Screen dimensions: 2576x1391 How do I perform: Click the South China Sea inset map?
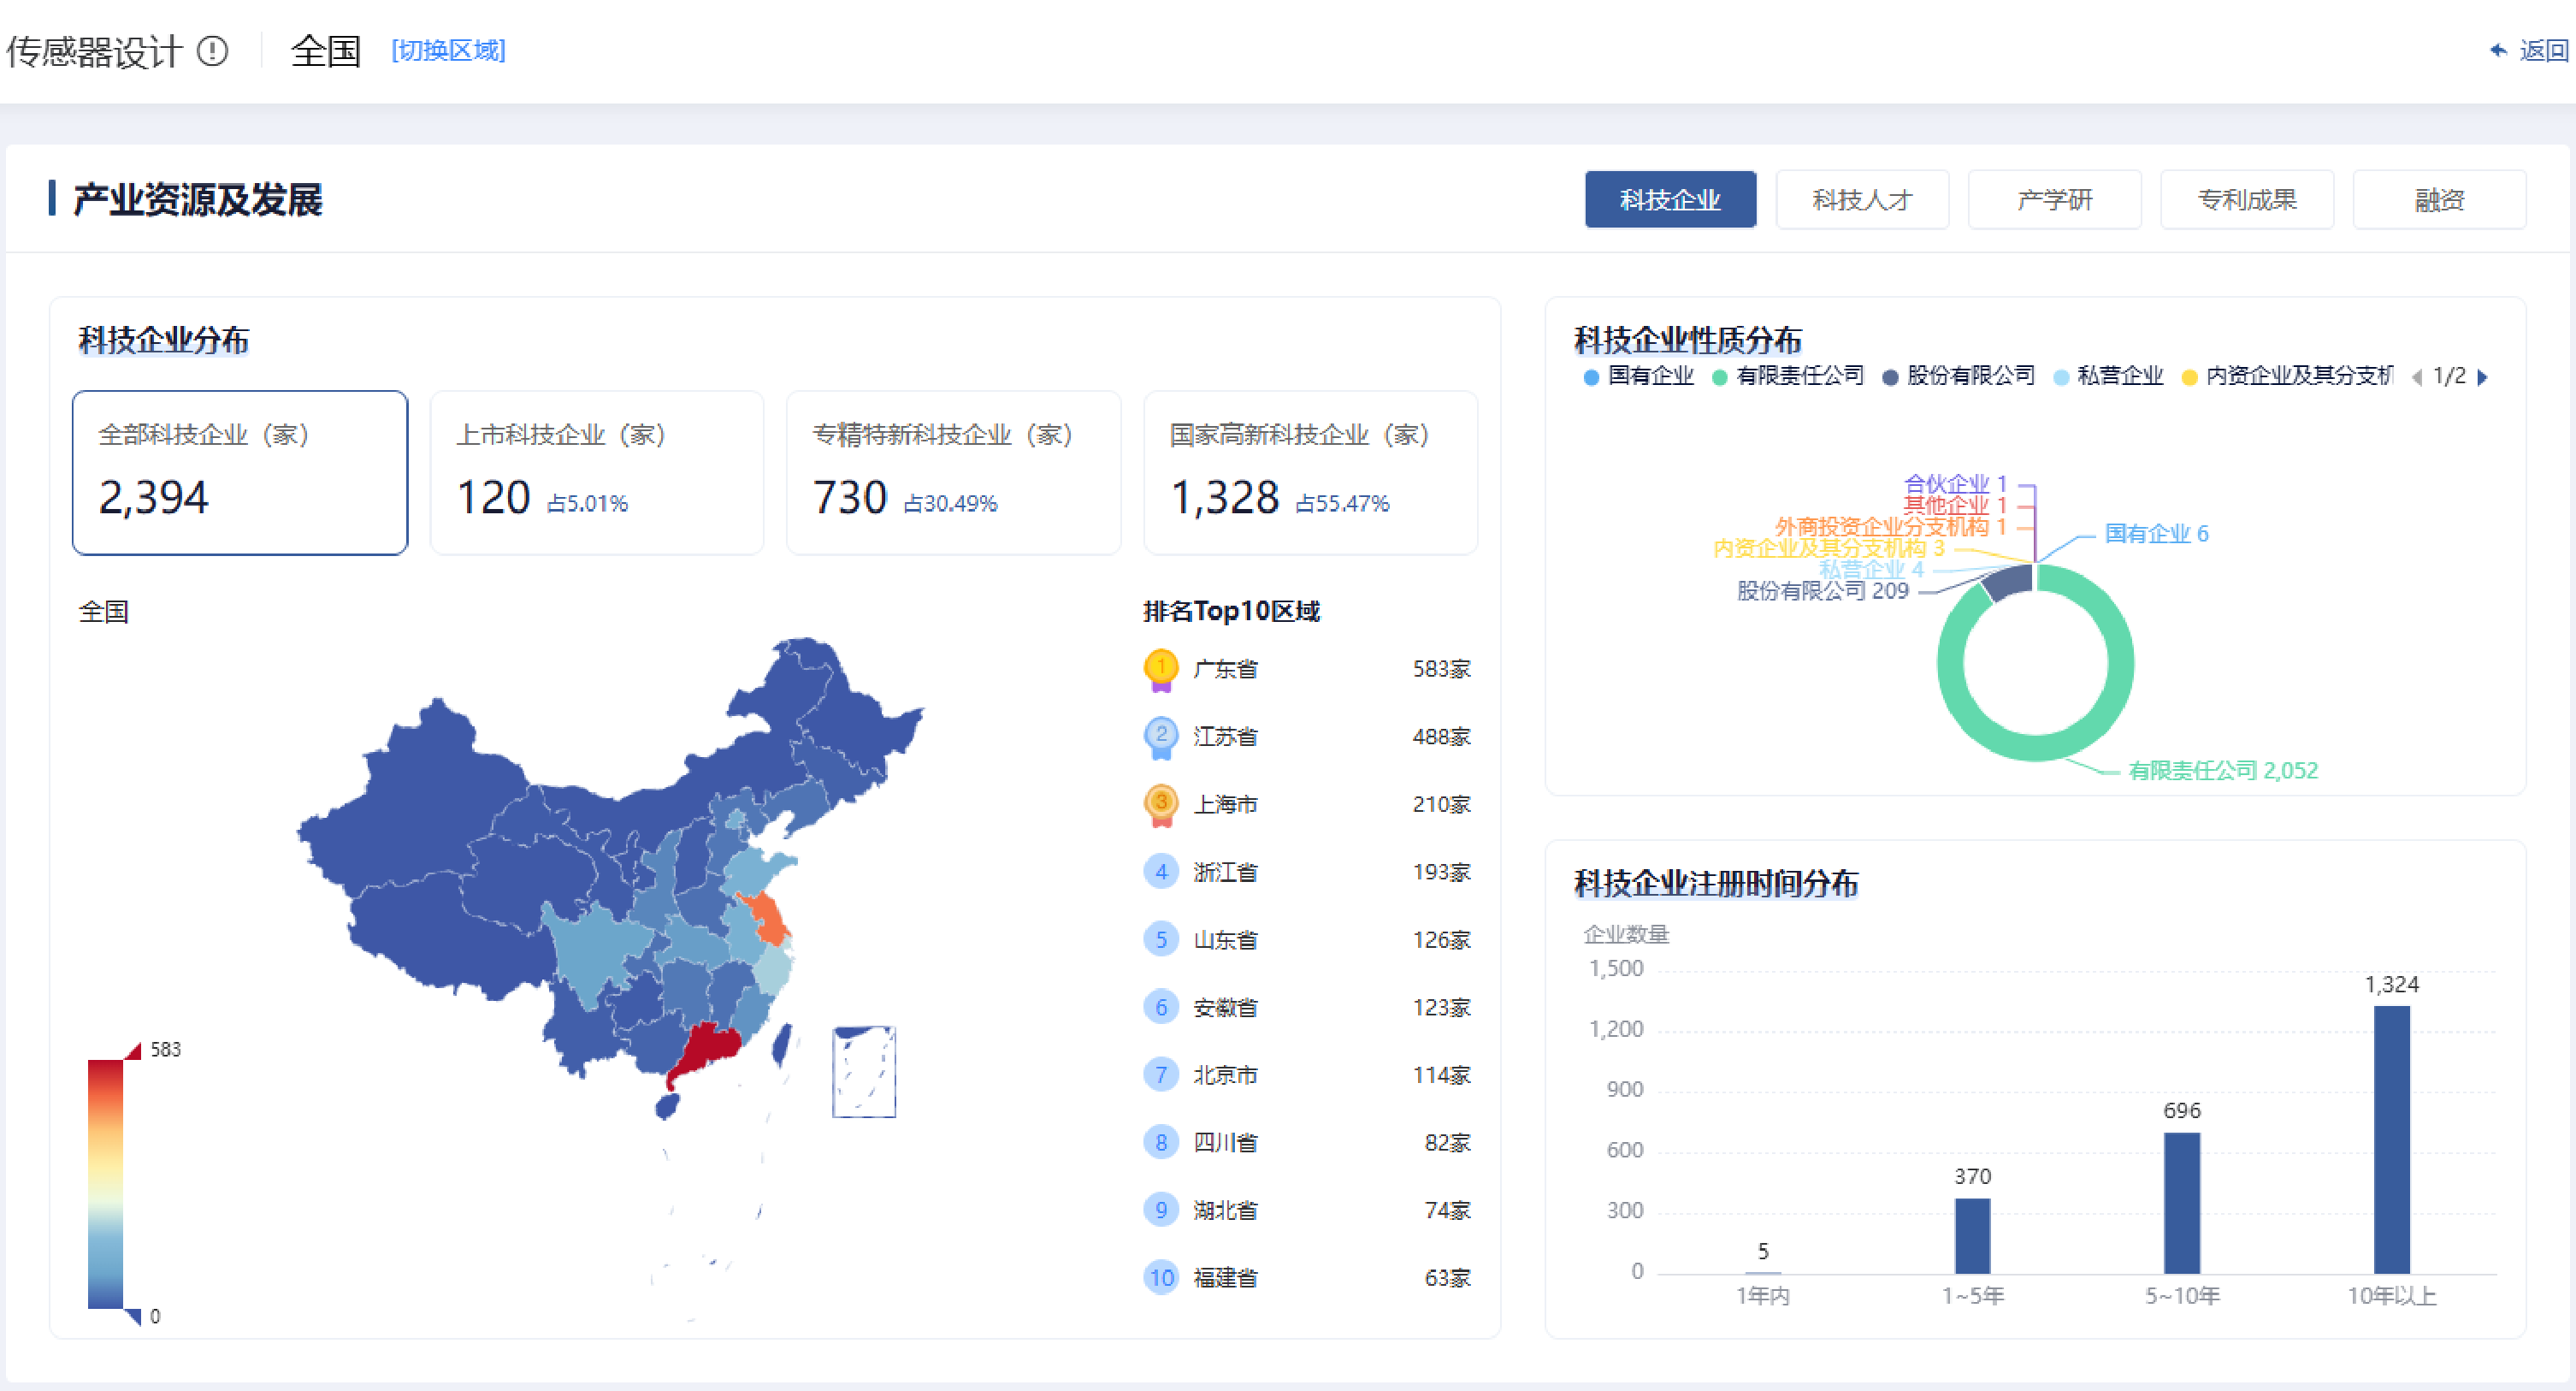point(864,1072)
